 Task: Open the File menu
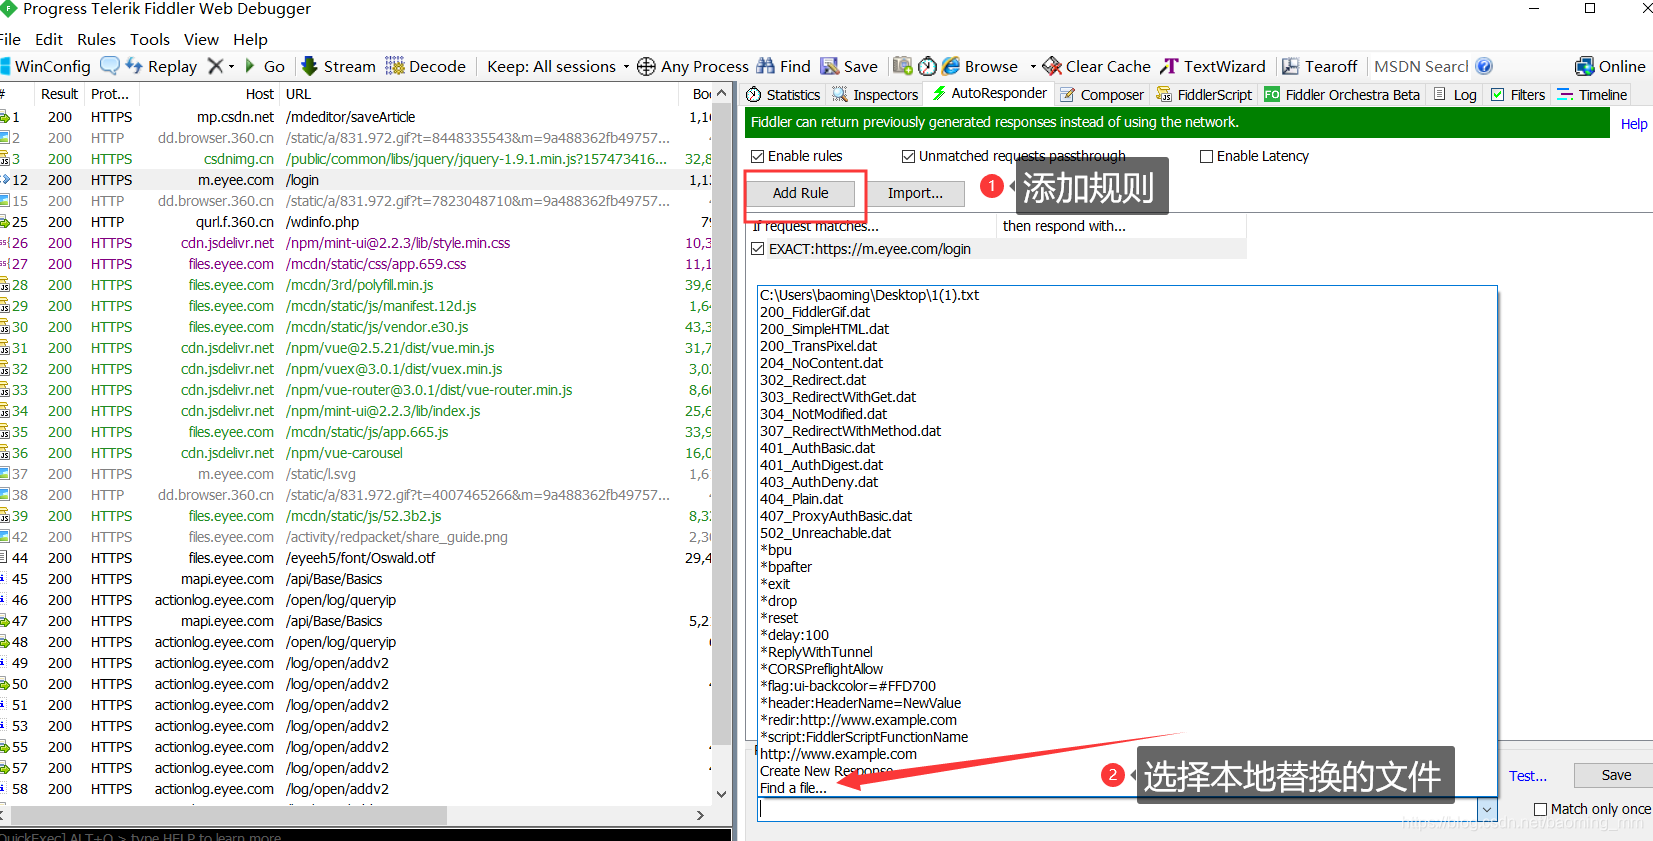point(10,39)
